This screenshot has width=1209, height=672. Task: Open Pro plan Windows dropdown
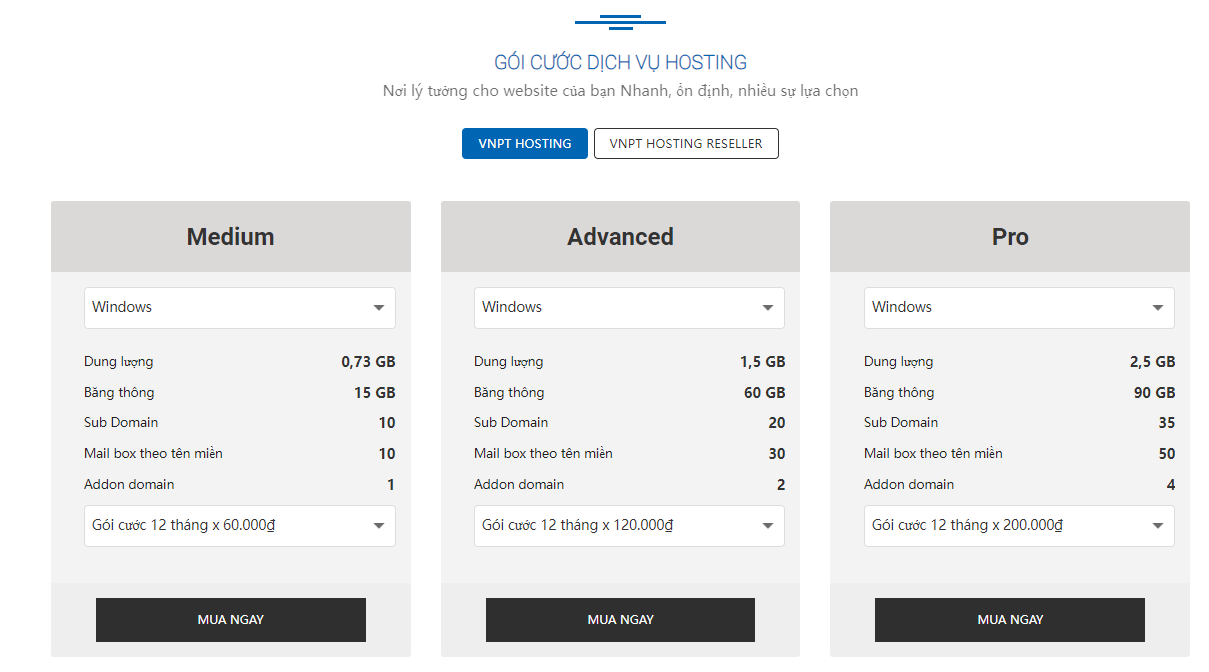point(1019,308)
